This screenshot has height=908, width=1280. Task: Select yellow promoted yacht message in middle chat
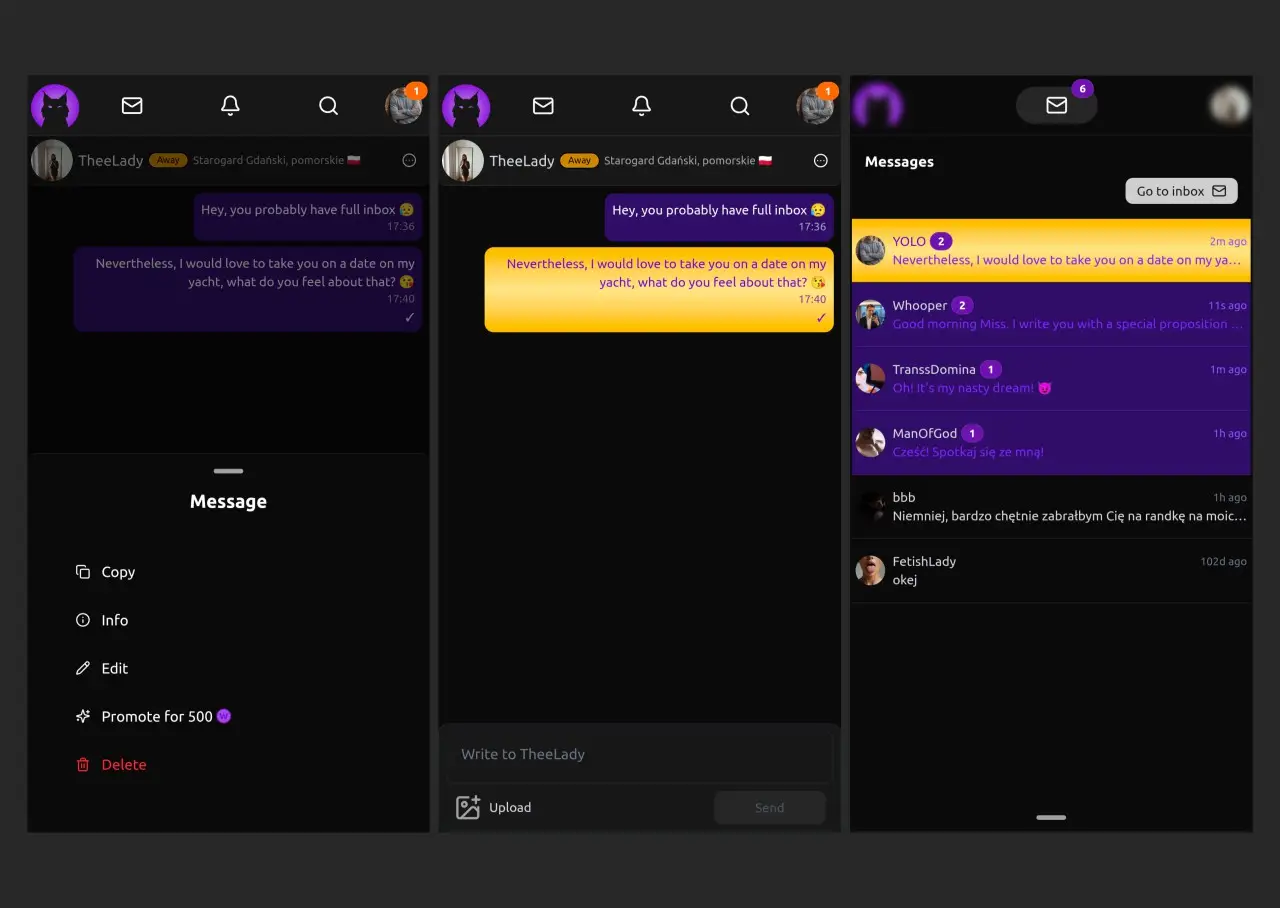[659, 289]
